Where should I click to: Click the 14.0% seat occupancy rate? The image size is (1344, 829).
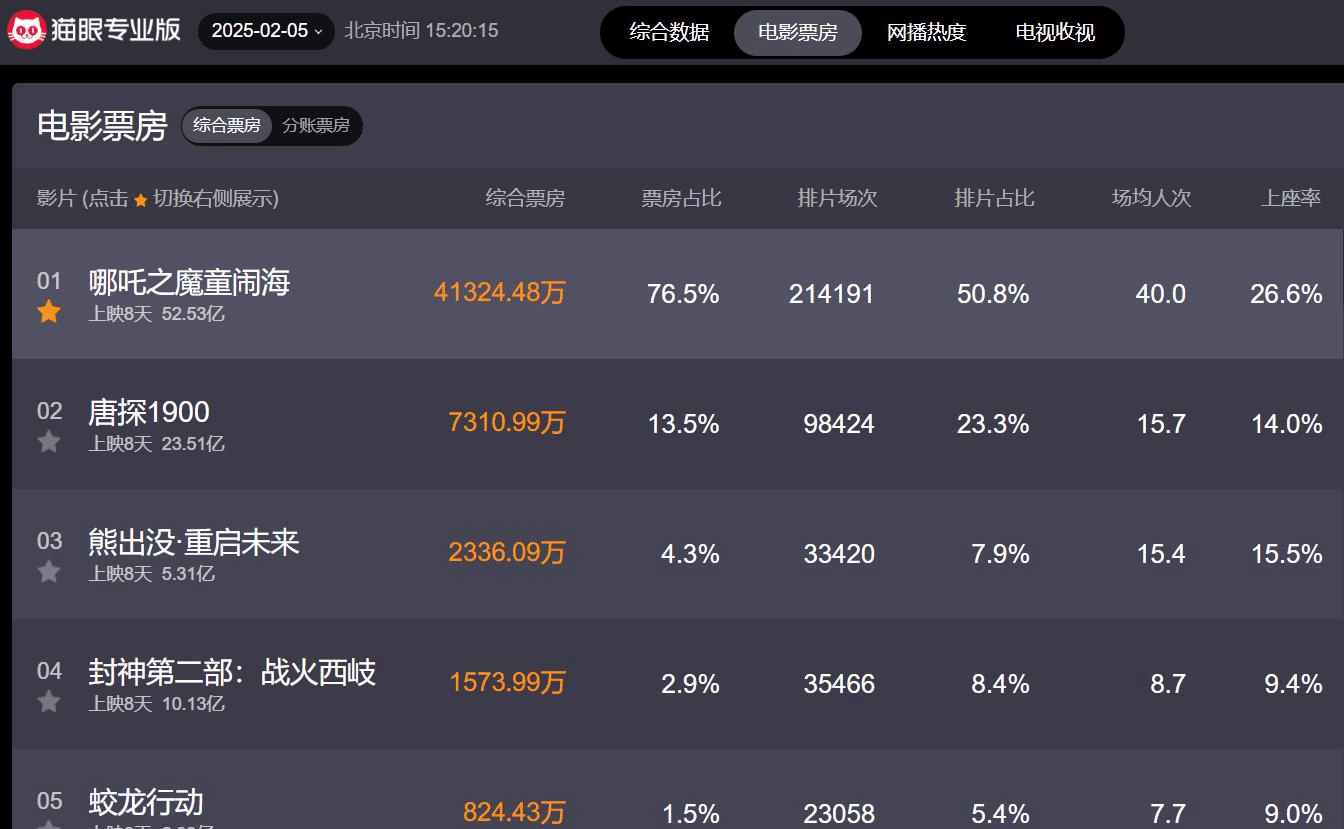(x=1286, y=424)
